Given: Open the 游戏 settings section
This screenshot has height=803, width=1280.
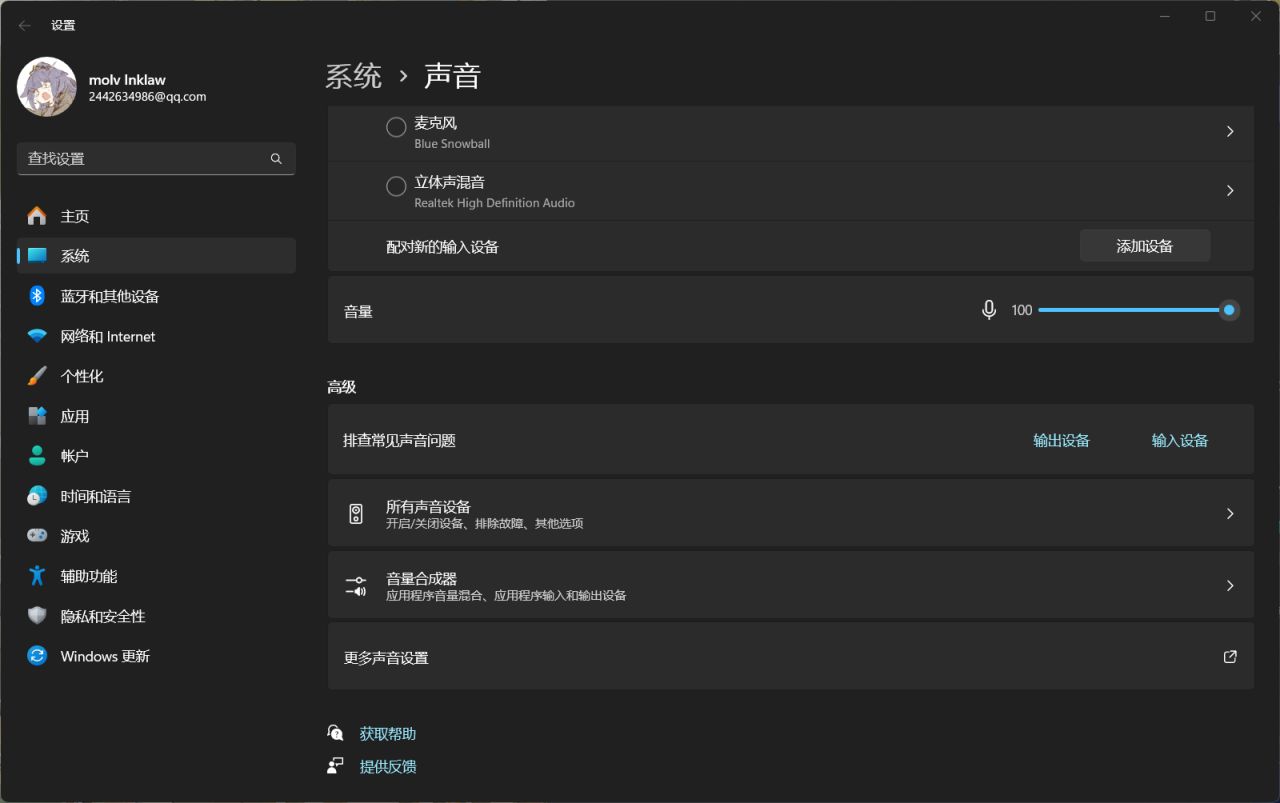Looking at the screenshot, I should (75, 536).
